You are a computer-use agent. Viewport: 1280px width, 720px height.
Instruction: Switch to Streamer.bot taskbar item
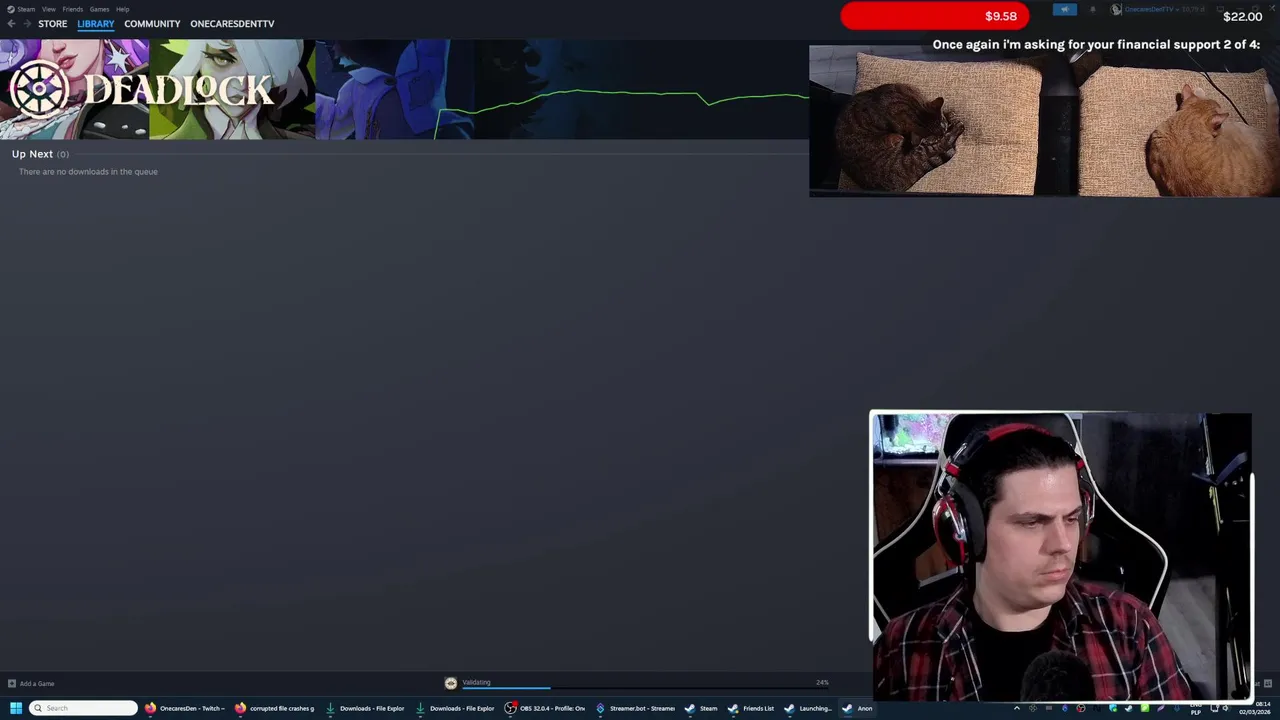click(x=636, y=708)
